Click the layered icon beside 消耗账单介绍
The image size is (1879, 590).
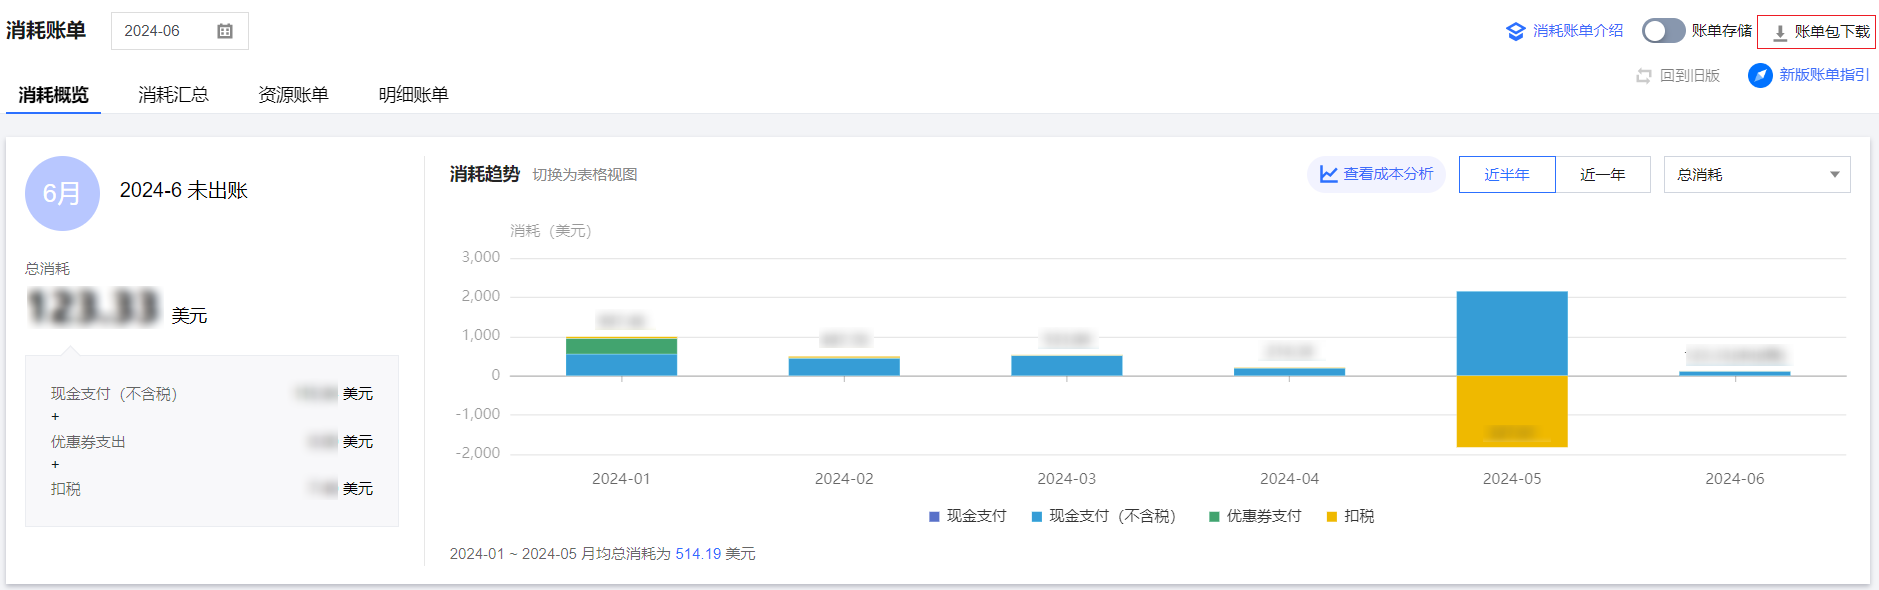tap(1515, 31)
